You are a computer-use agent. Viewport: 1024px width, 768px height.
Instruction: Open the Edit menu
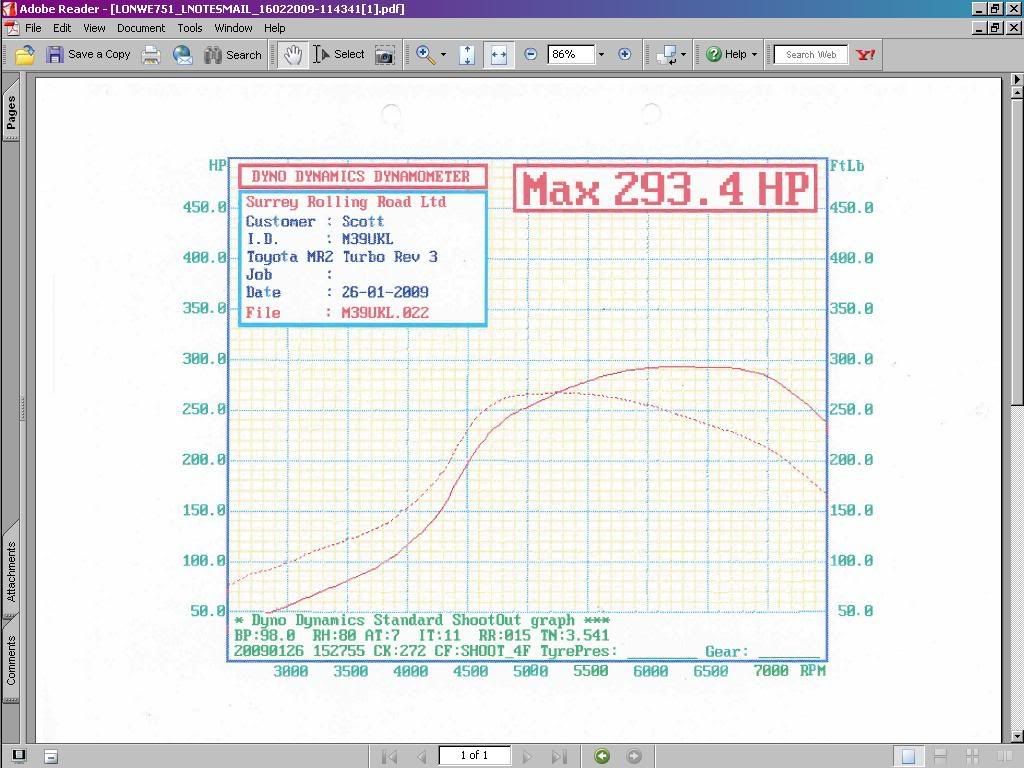(62, 28)
